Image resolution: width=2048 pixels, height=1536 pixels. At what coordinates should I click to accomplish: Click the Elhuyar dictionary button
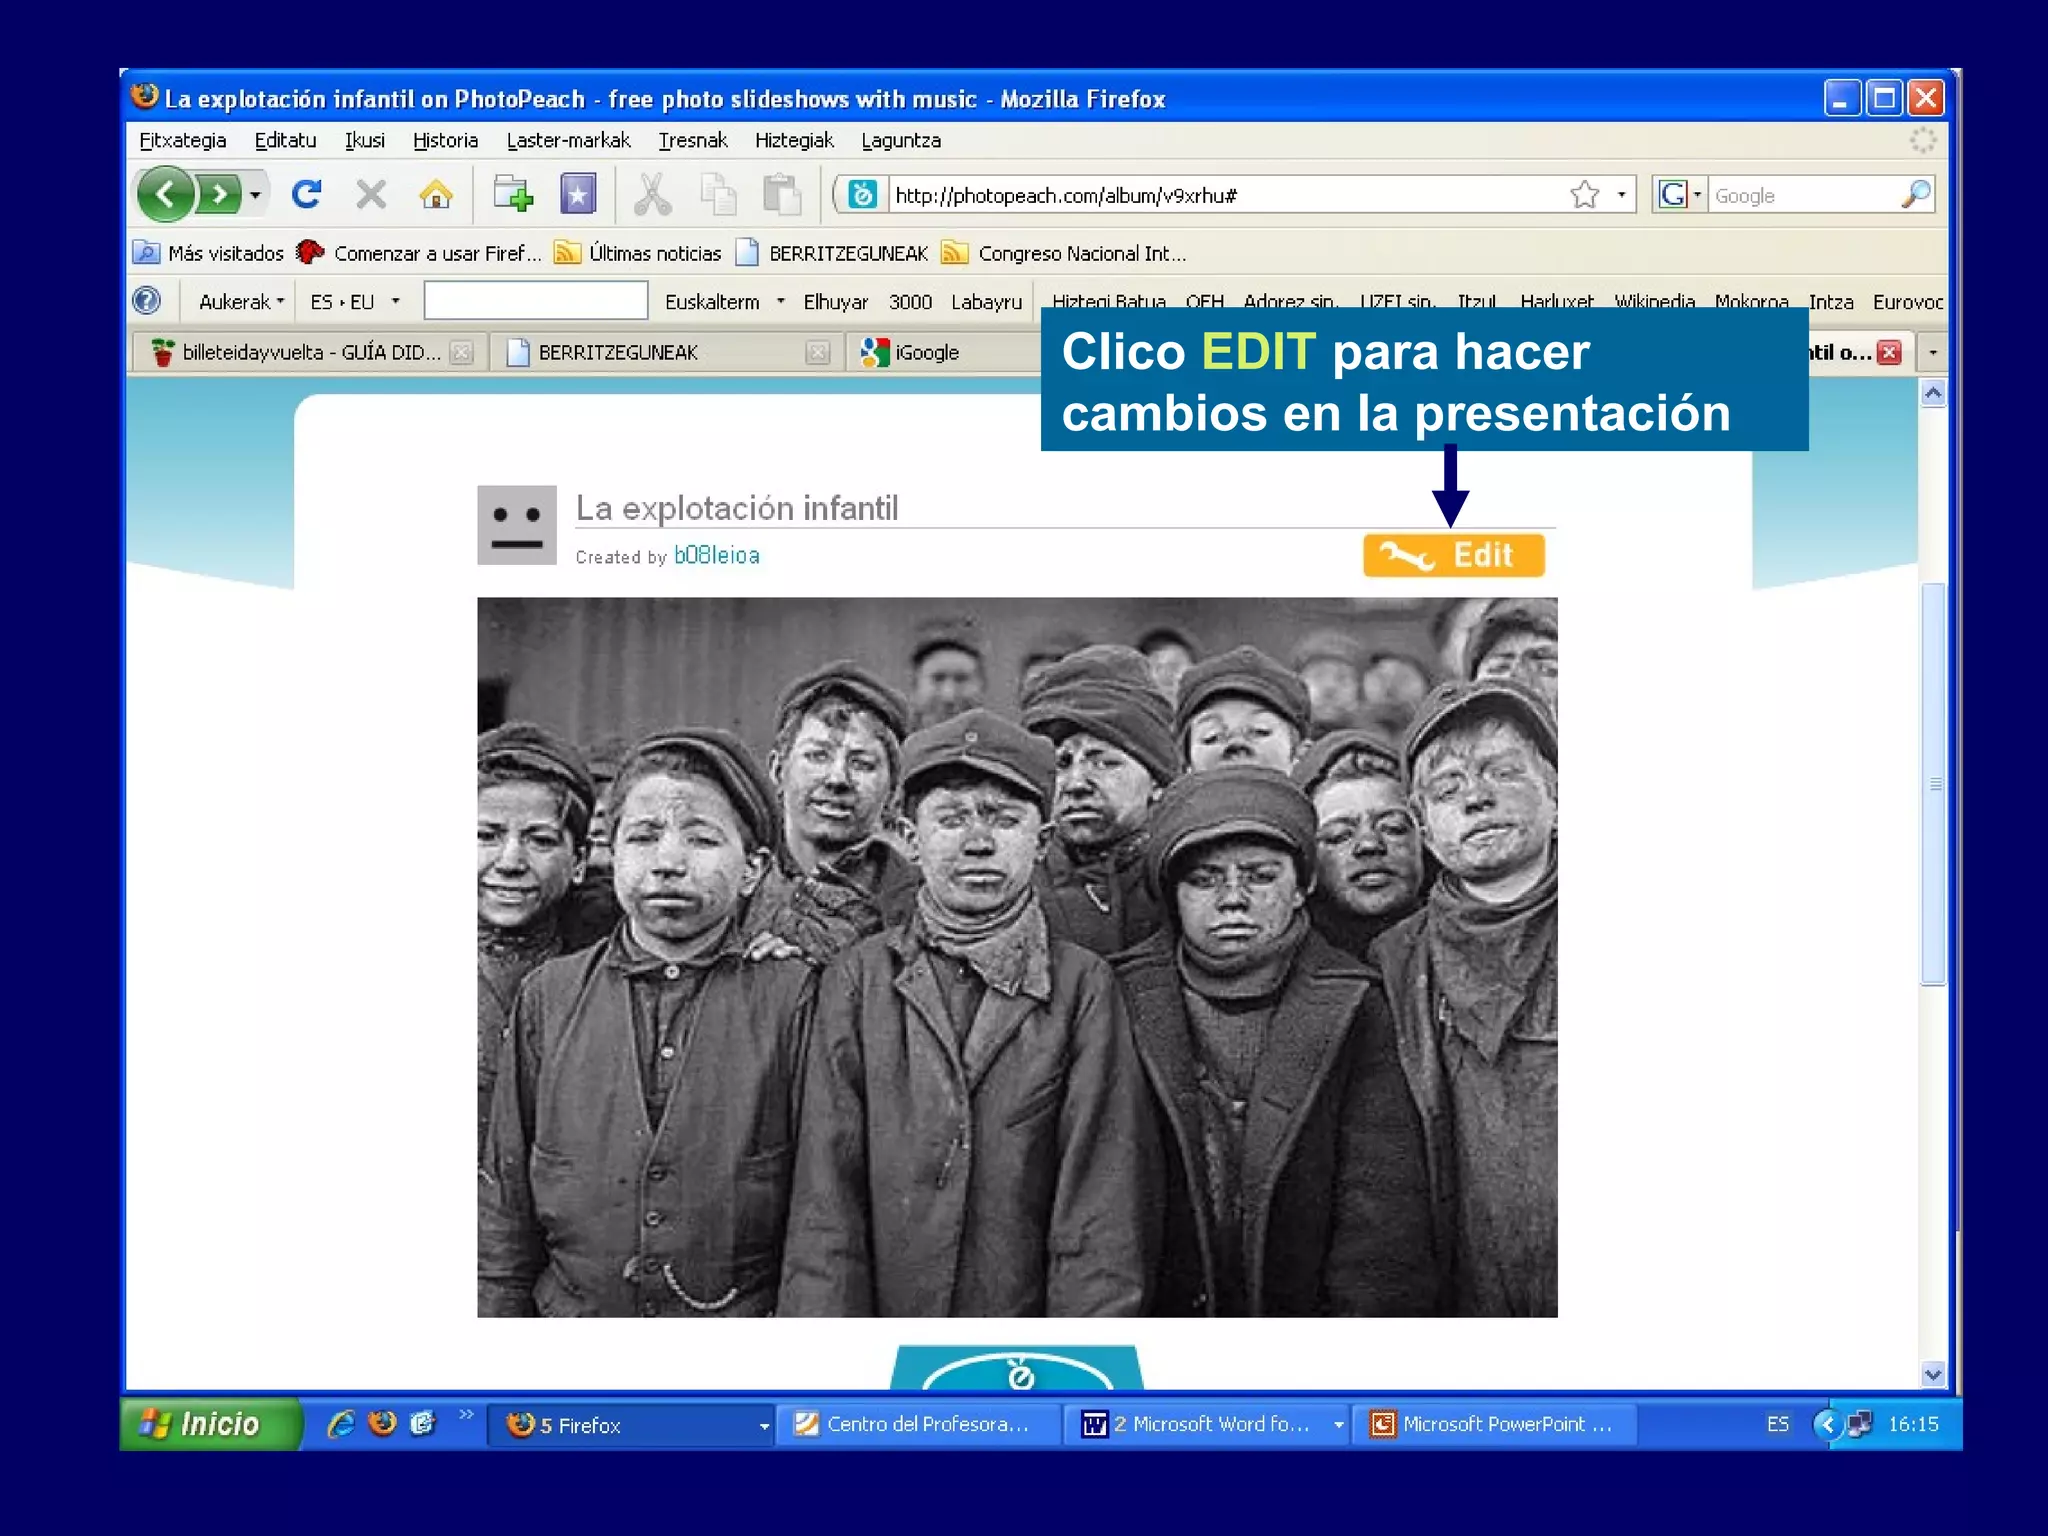(x=835, y=301)
